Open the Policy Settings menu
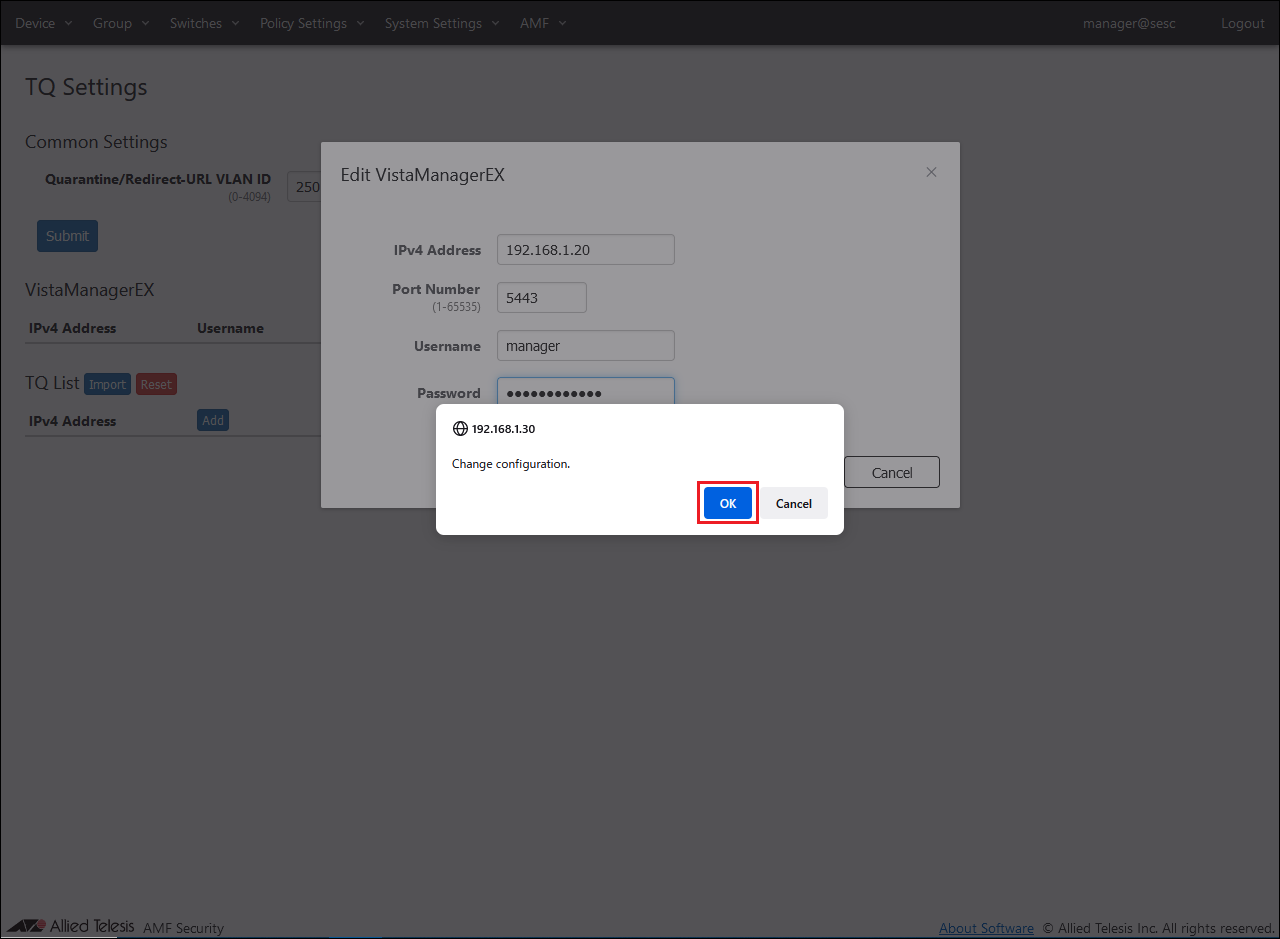This screenshot has height=939, width=1280. pyautogui.click(x=312, y=23)
